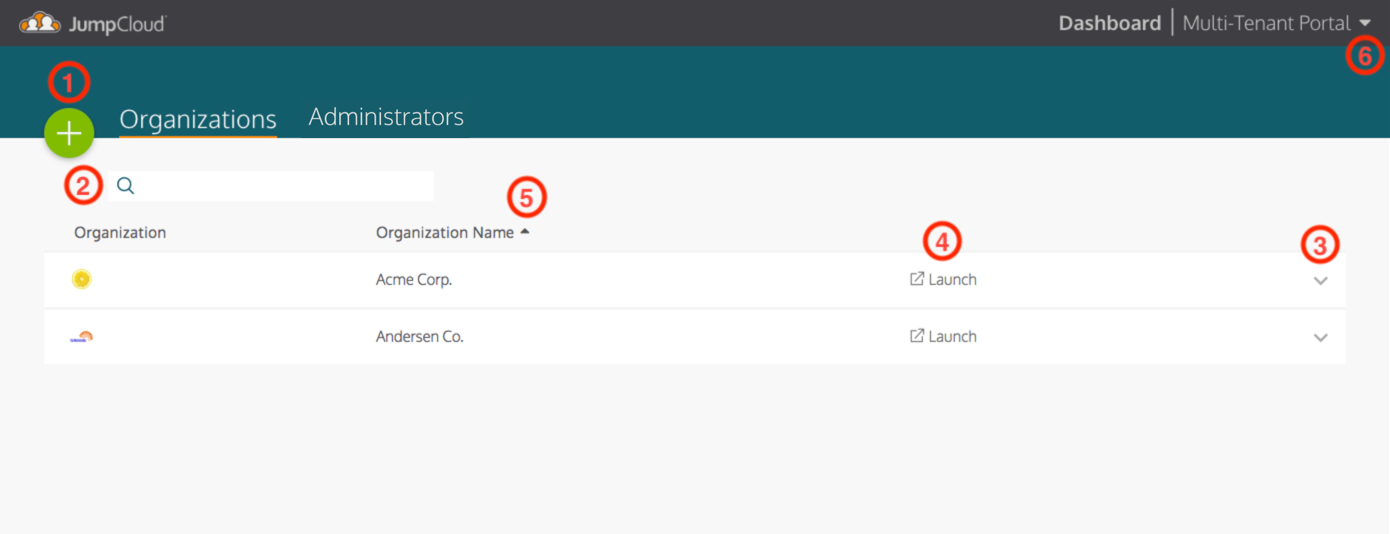Click the JumpCloud logo
Image resolution: width=1390 pixels, height=534 pixels.
(x=93, y=23)
